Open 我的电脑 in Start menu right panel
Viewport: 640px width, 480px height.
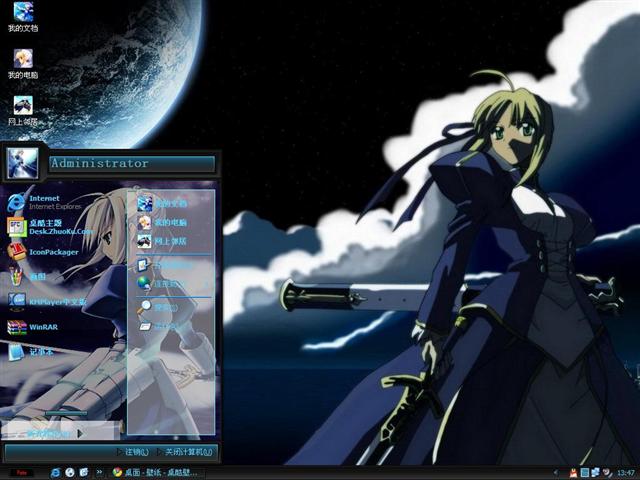point(162,222)
